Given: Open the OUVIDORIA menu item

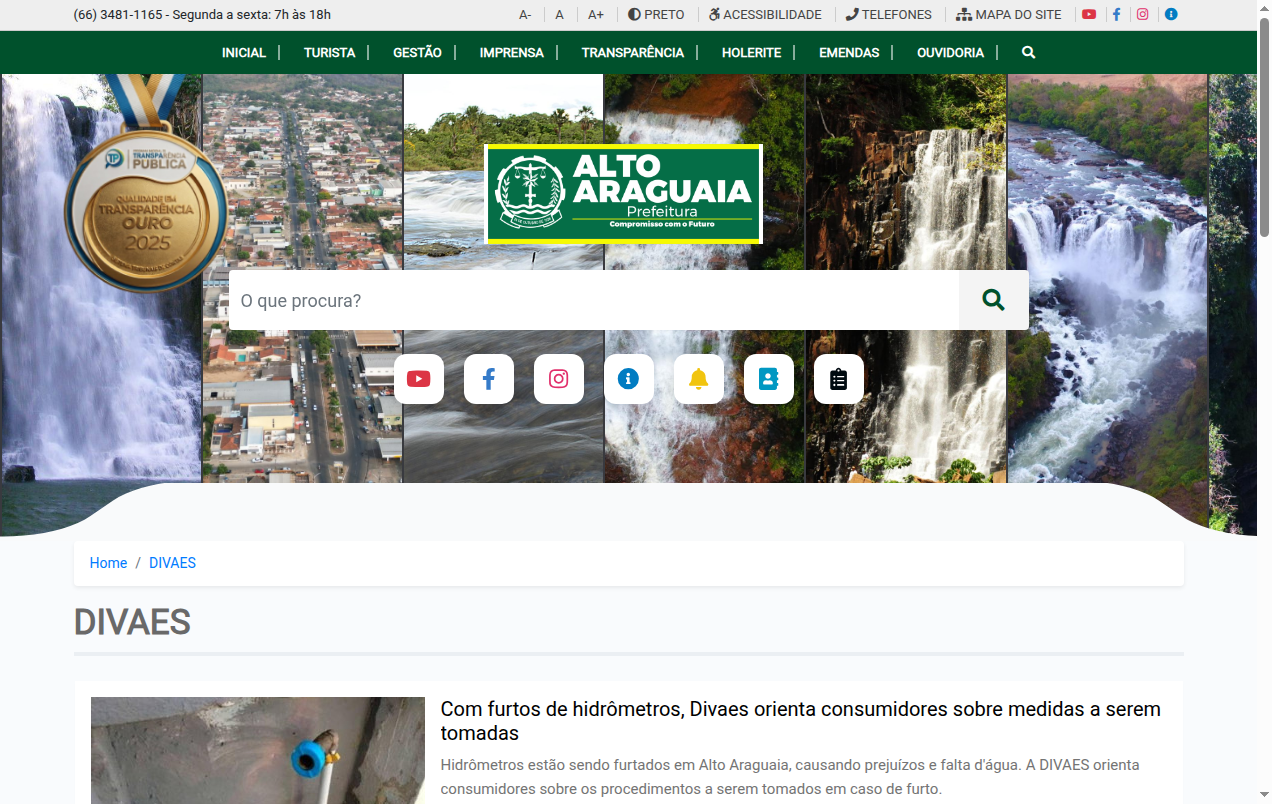Looking at the screenshot, I should coord(951,52).
